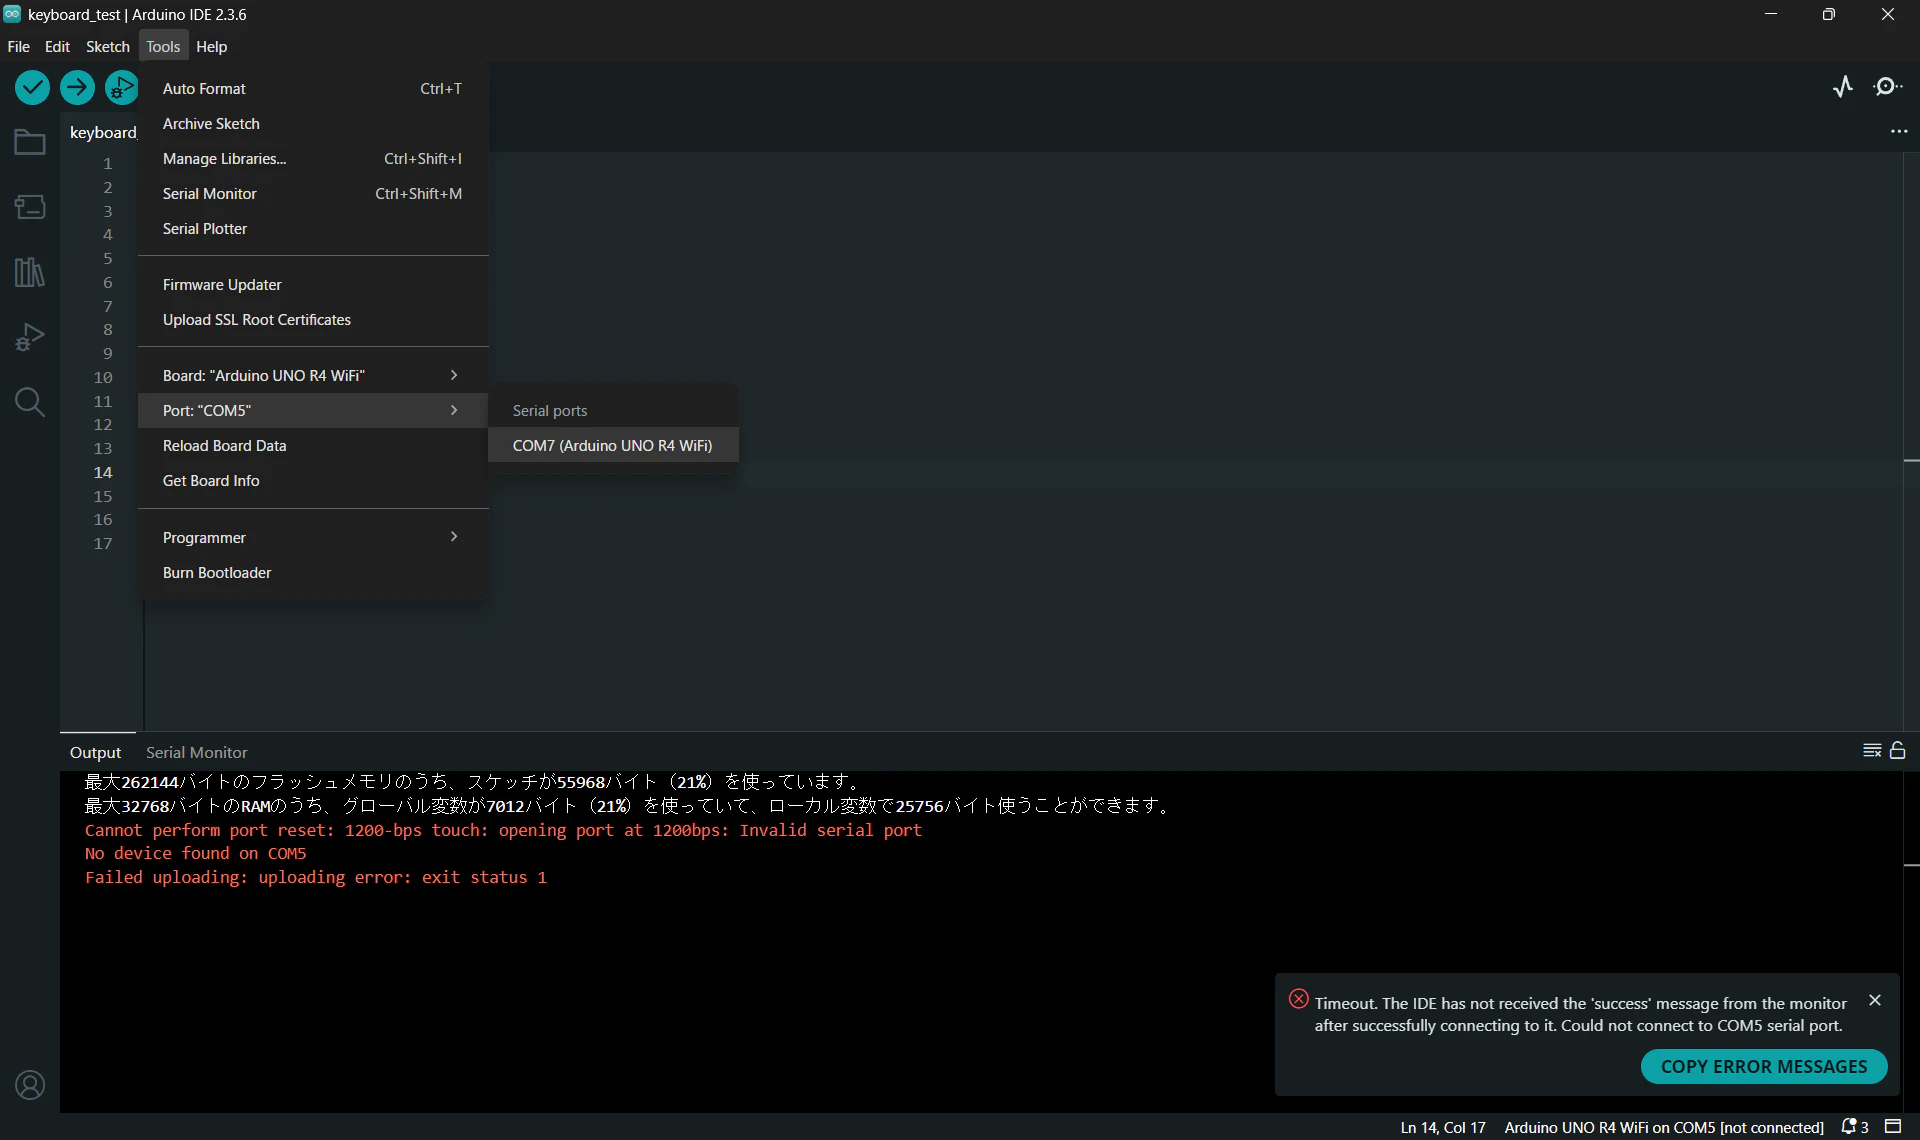
Task: Toggle the output scroll lock icon
Action: (x=1897, y=750)
